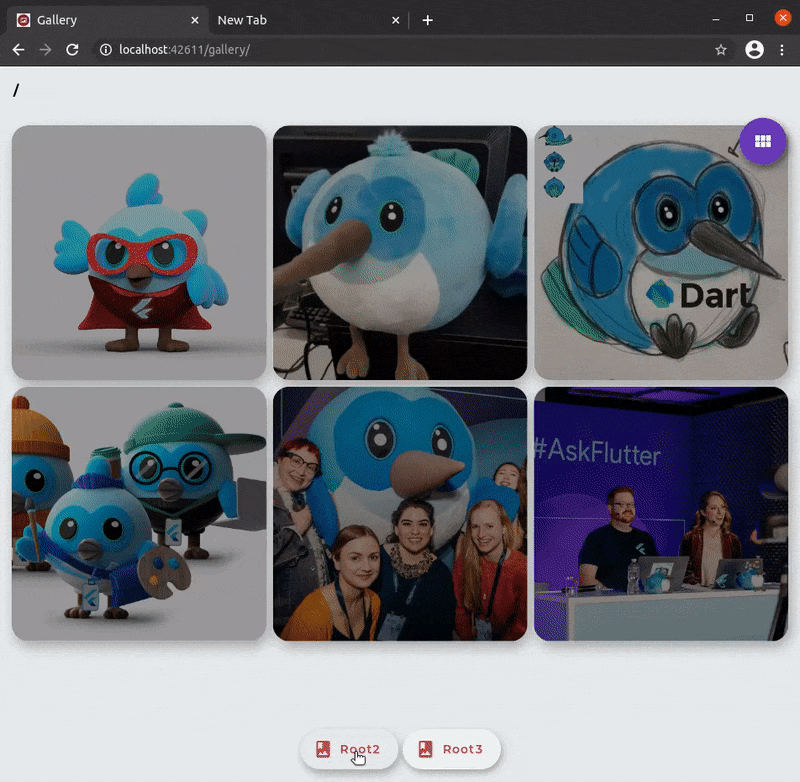View site information icon in address bar
Viewport: 800px width, 782px height.
[106, 49]
